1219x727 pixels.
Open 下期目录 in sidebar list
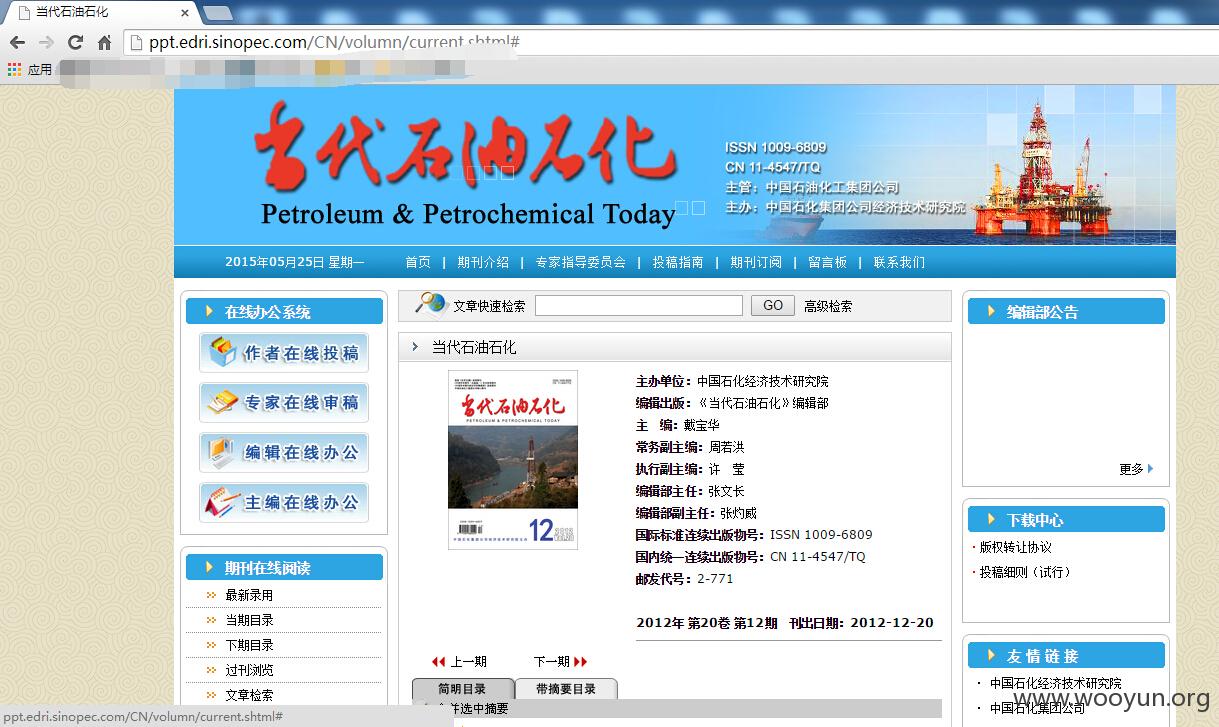(249, 645)
